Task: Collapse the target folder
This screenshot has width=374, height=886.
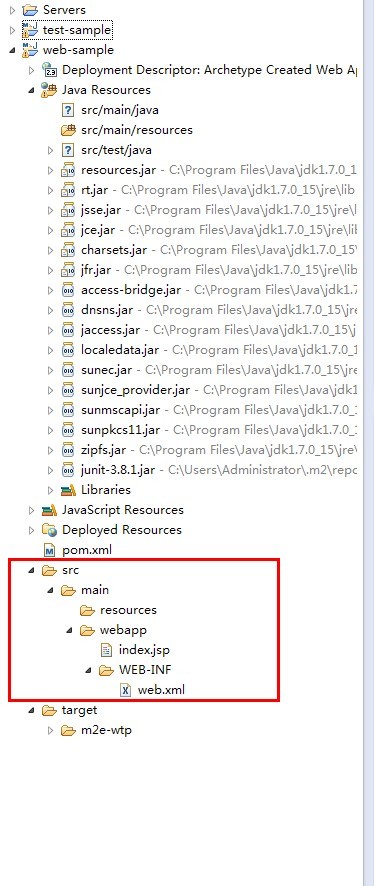Action: [x=32, y=711]
